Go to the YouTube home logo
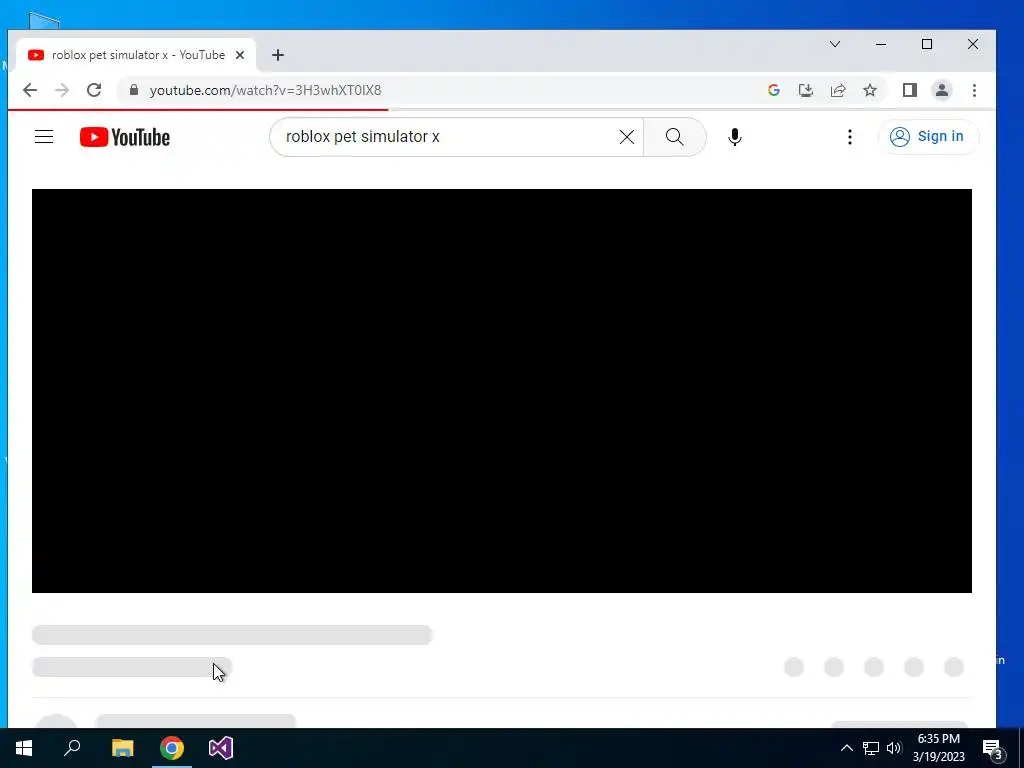Image resolution: width=1024 pixels, height=768 pixels. (125, 137)
